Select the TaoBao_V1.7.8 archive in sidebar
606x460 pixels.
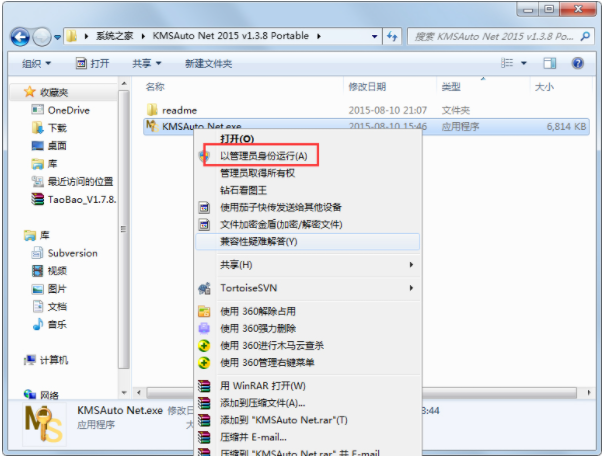pyautogui.click(x=73, y=199)
